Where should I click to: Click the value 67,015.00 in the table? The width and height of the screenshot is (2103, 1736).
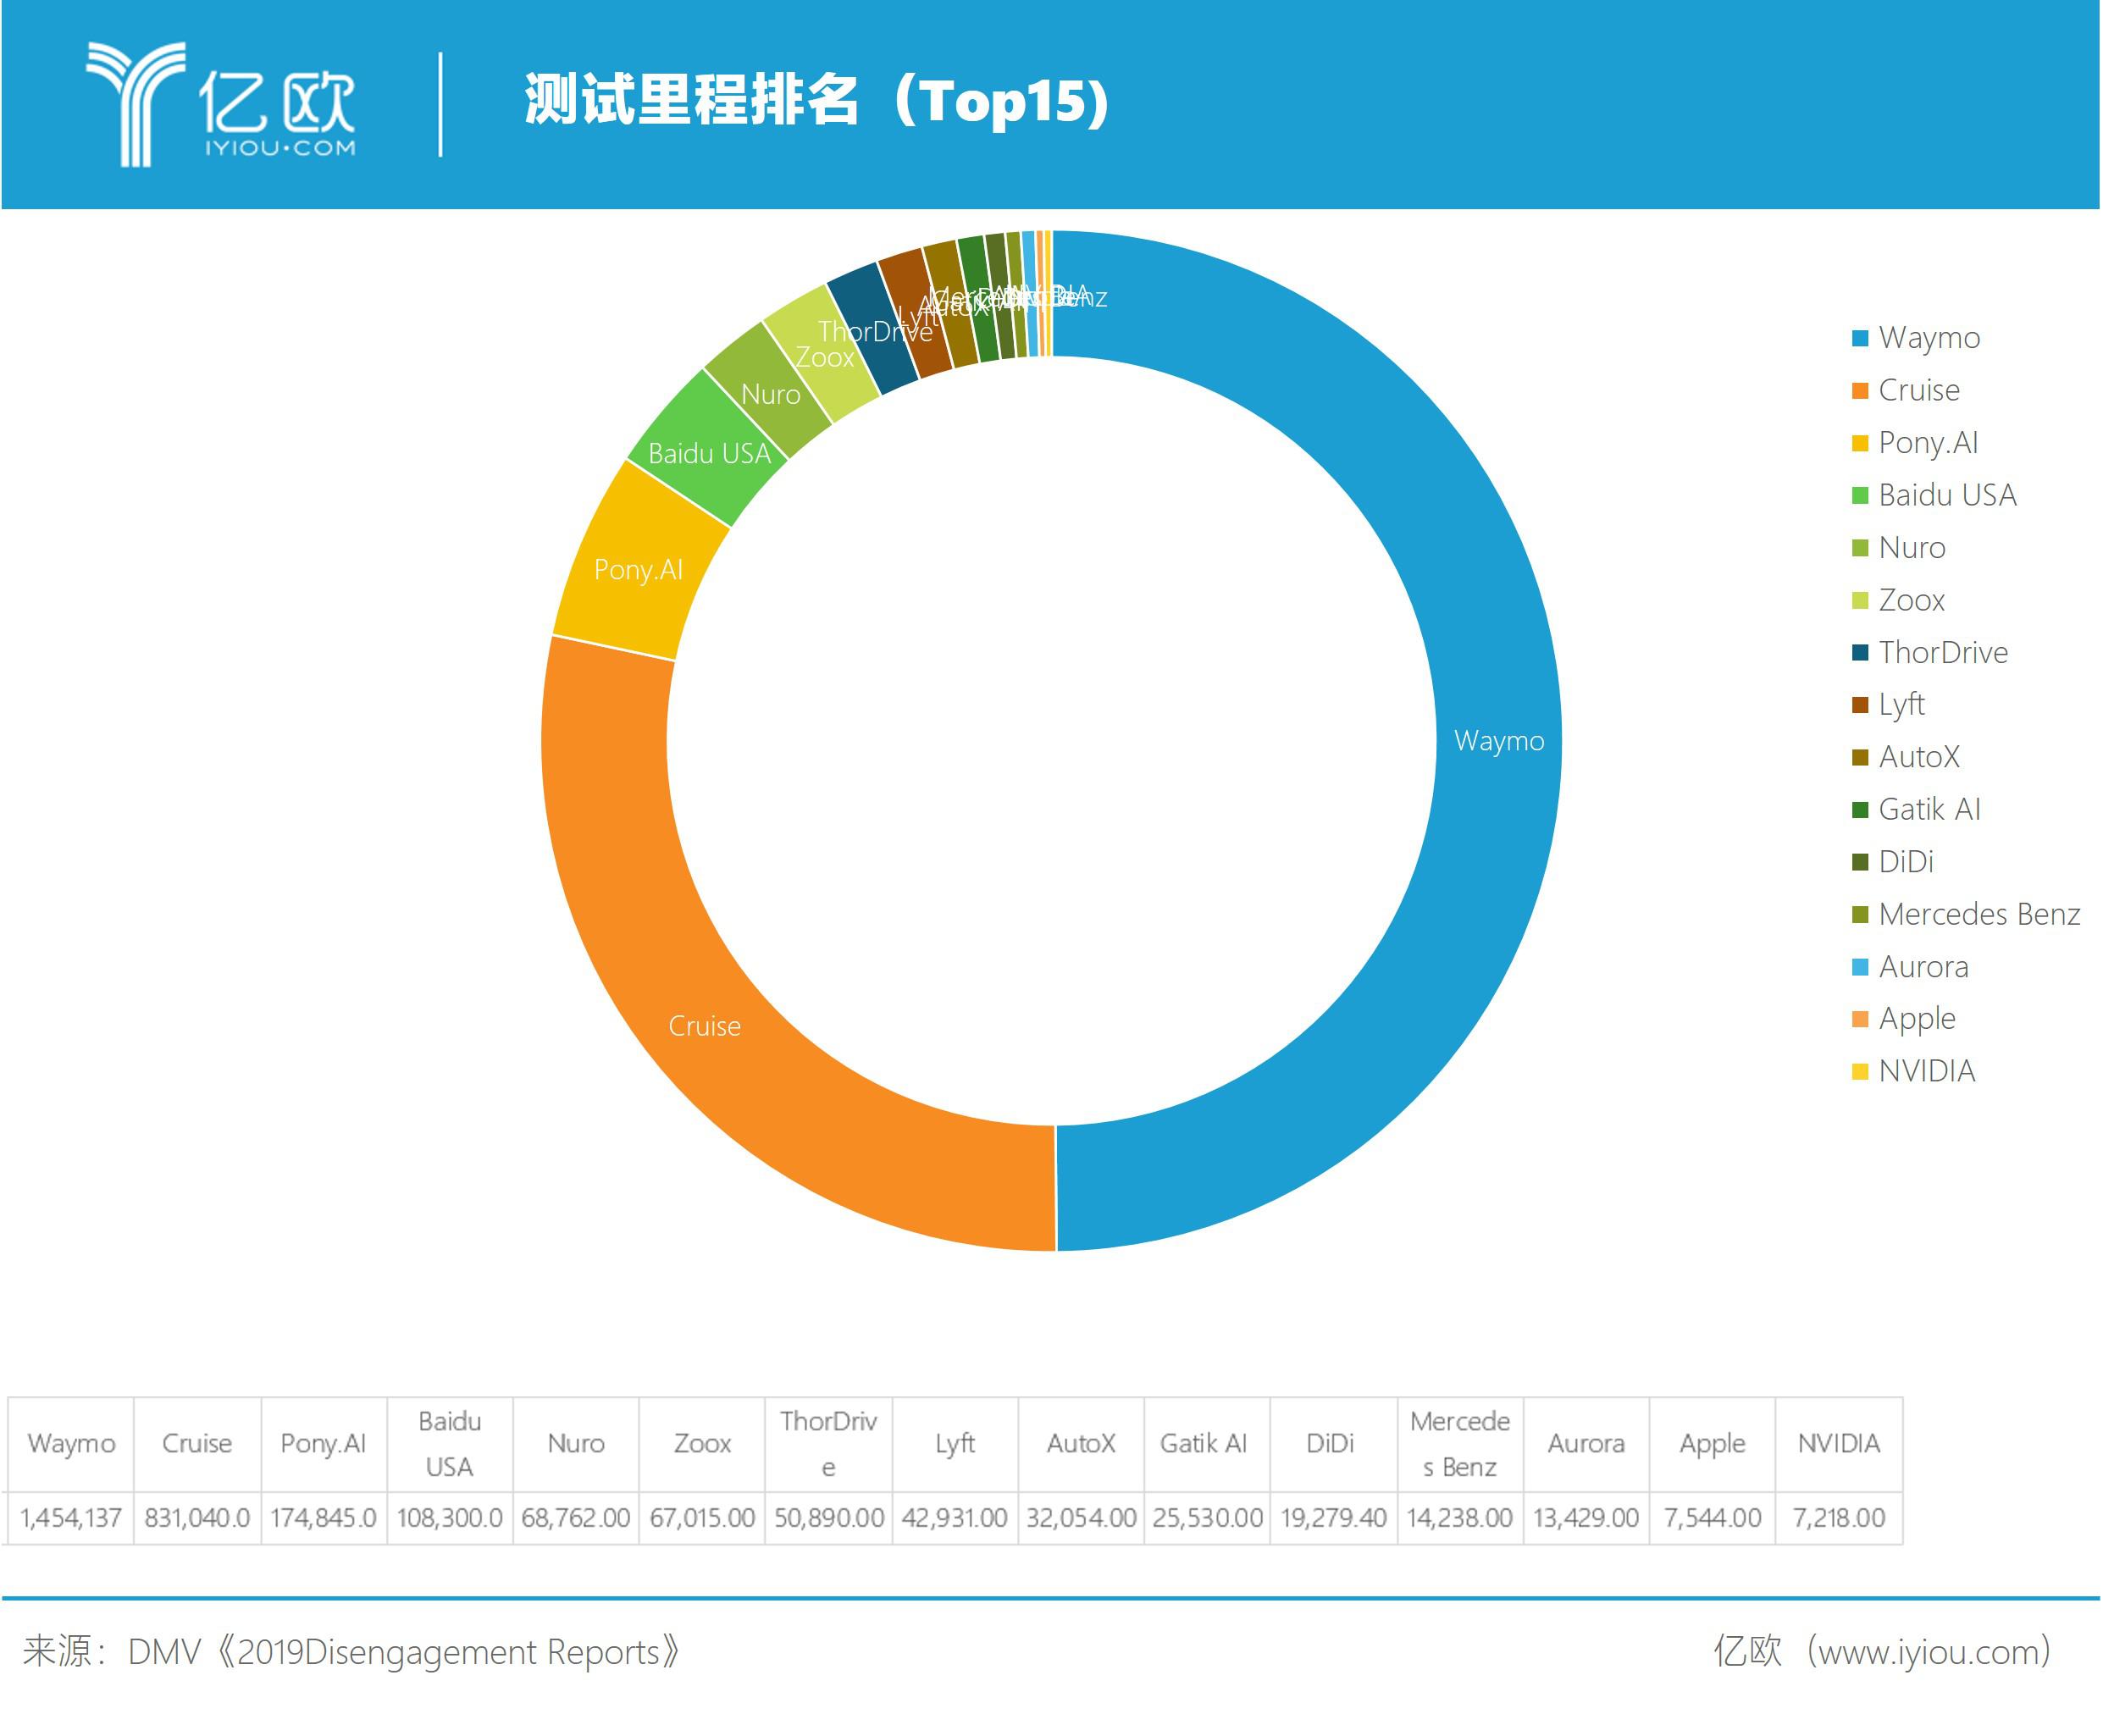[702, 1518]
